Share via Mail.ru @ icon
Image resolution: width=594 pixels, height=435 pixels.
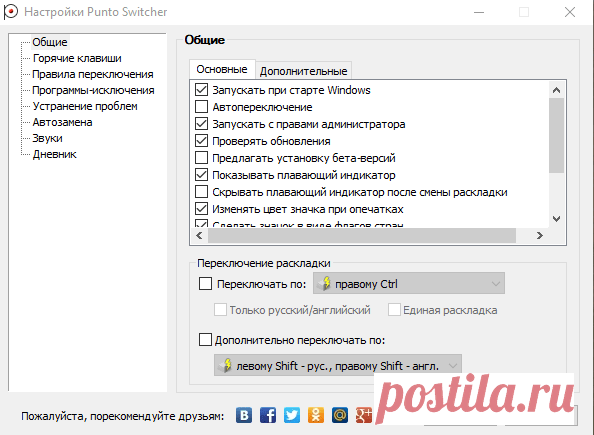pos(340,415)
